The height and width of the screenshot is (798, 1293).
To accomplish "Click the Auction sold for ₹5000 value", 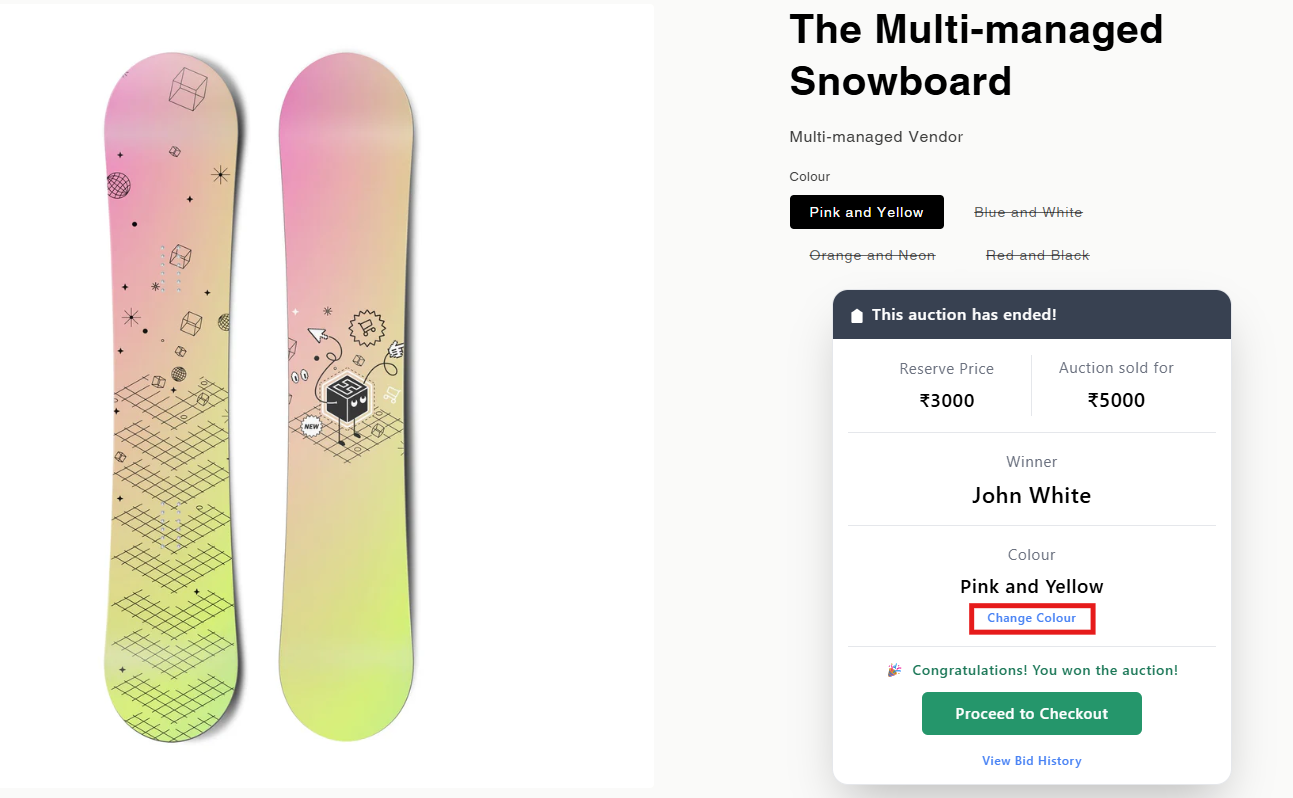I will pos(1116,401).
